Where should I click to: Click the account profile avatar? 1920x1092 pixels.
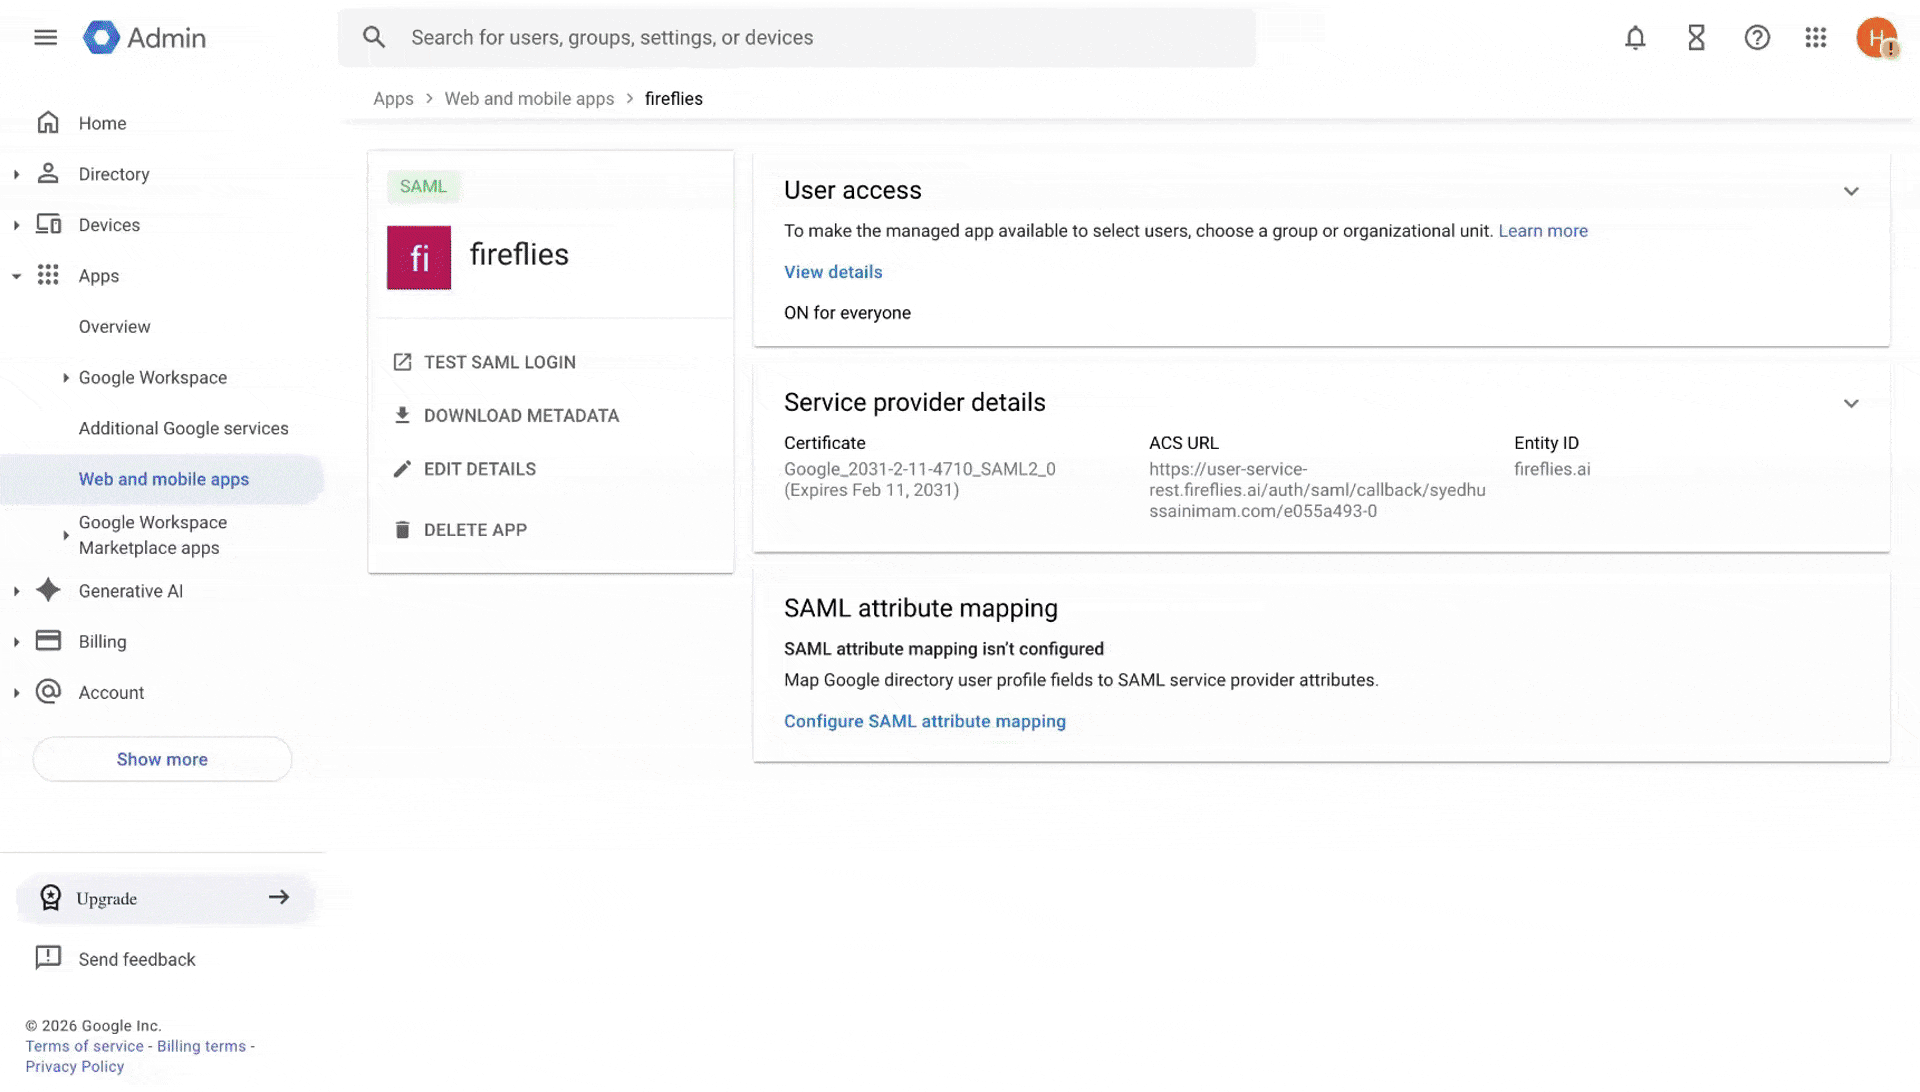coord(1876,38)
